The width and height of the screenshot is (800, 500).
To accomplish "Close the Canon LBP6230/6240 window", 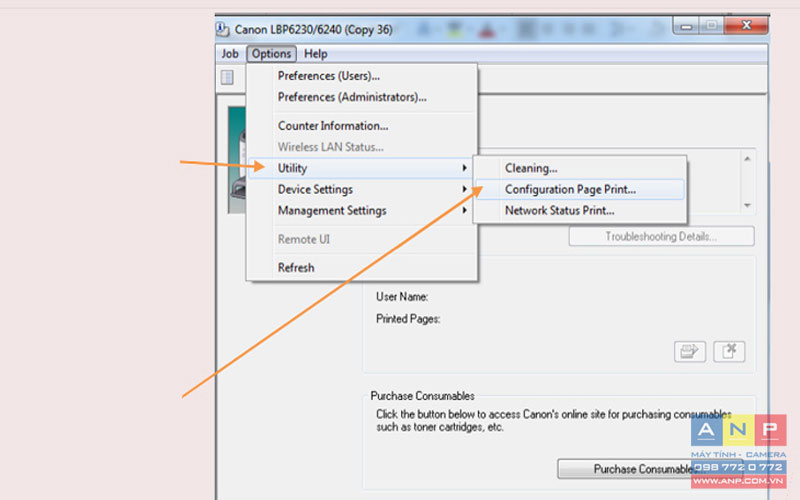I will point(746,26).
